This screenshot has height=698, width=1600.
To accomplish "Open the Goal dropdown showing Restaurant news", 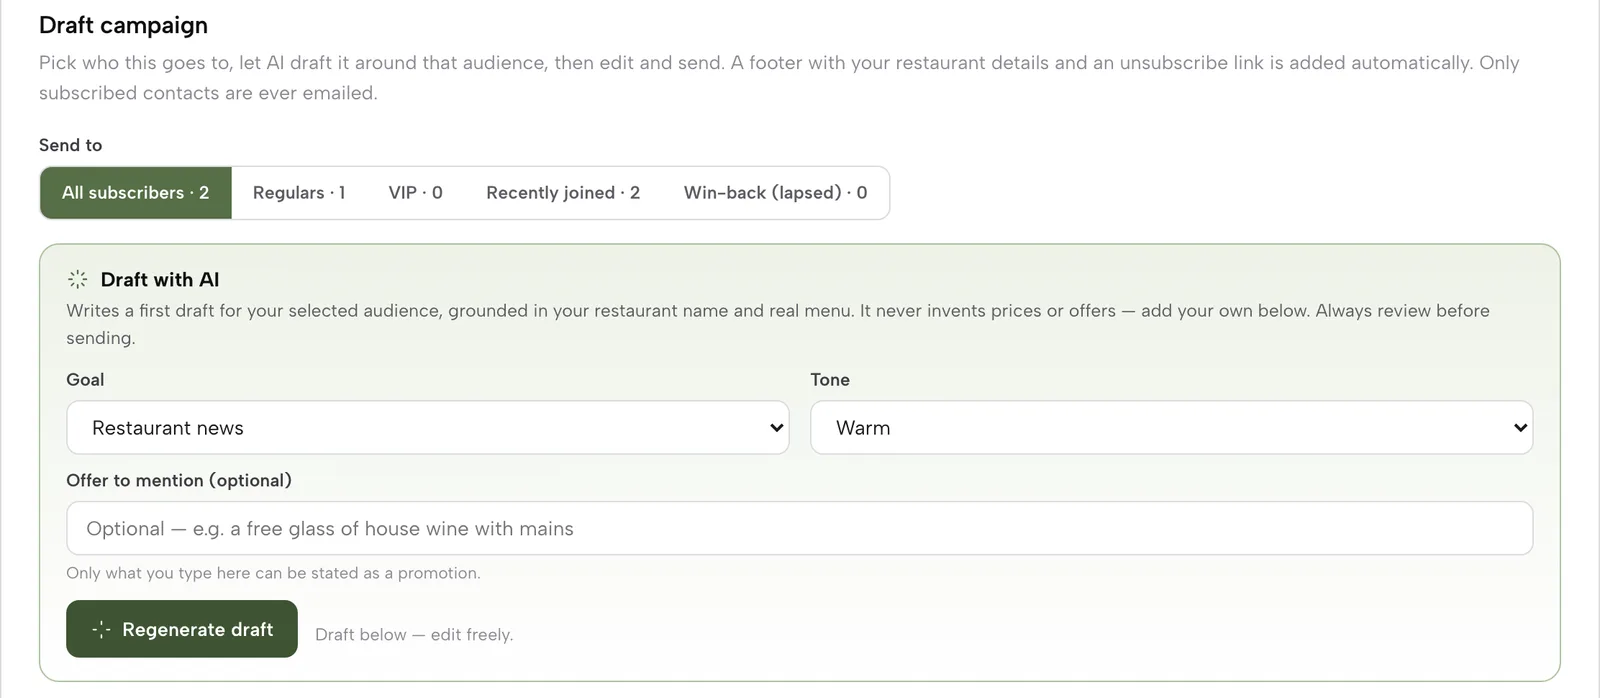I will click(x=428, y=428).
